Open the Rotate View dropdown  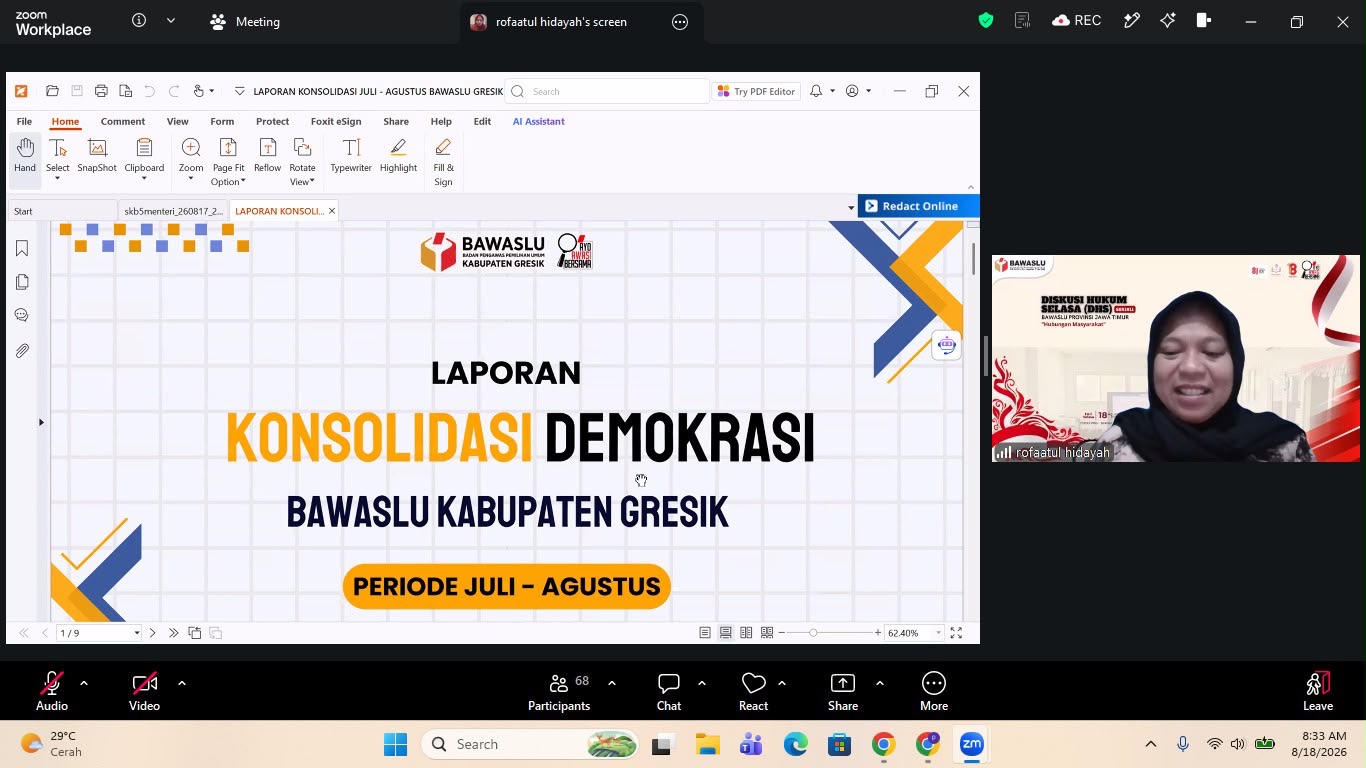pyautogui.click(x=302, y=161)
